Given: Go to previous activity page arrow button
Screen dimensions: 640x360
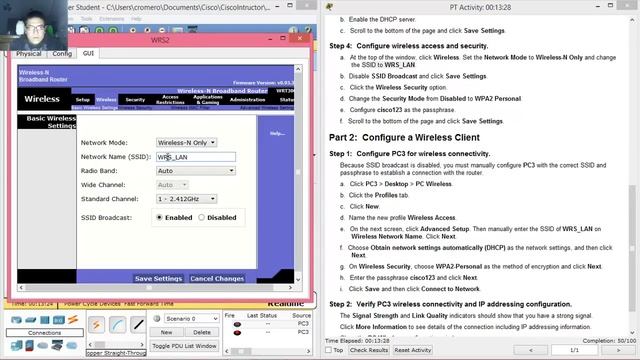Looking at the screenshot, I should coord(531,350).
